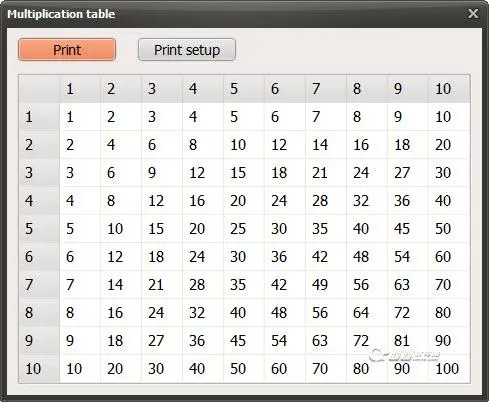Click the cell showing 64
Viewport: 489px width, 402px height.
[367, 313]
